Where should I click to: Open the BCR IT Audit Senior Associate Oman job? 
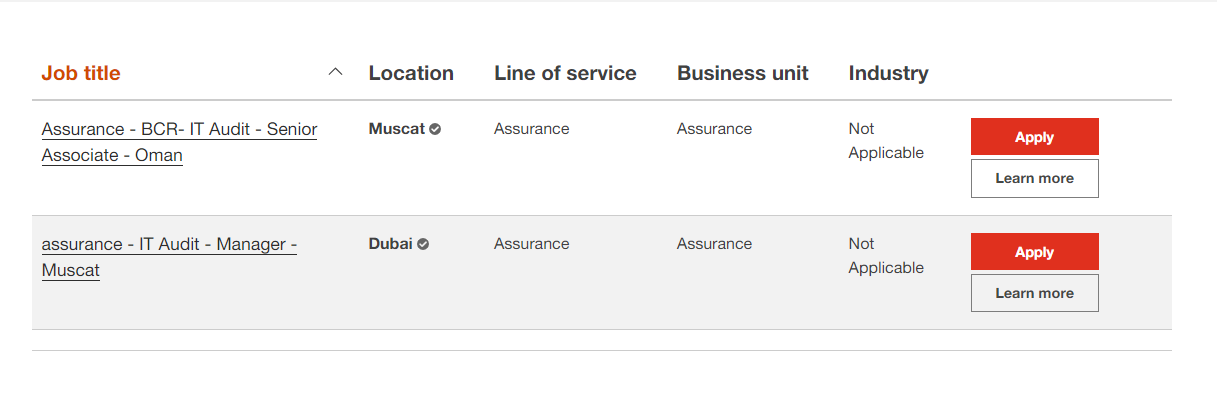pyautogui.click(x=179, y=142)
